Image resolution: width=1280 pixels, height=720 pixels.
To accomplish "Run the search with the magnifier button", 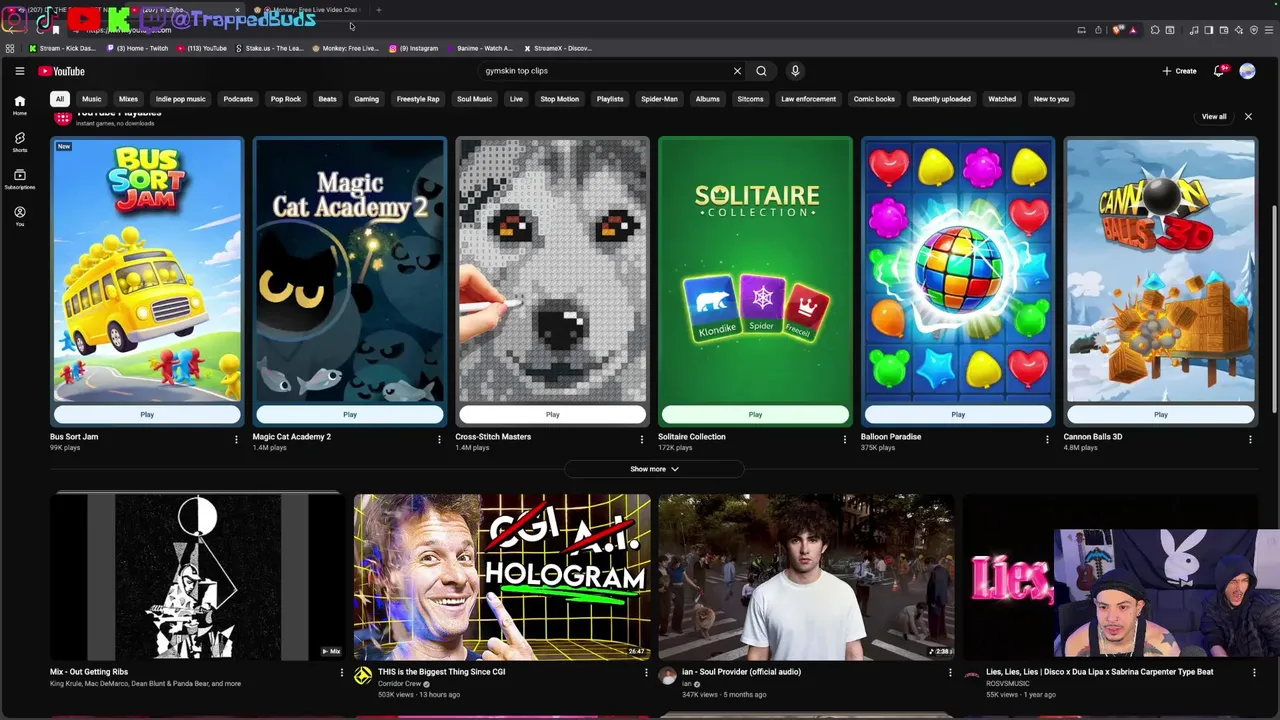I will point(761,71).
